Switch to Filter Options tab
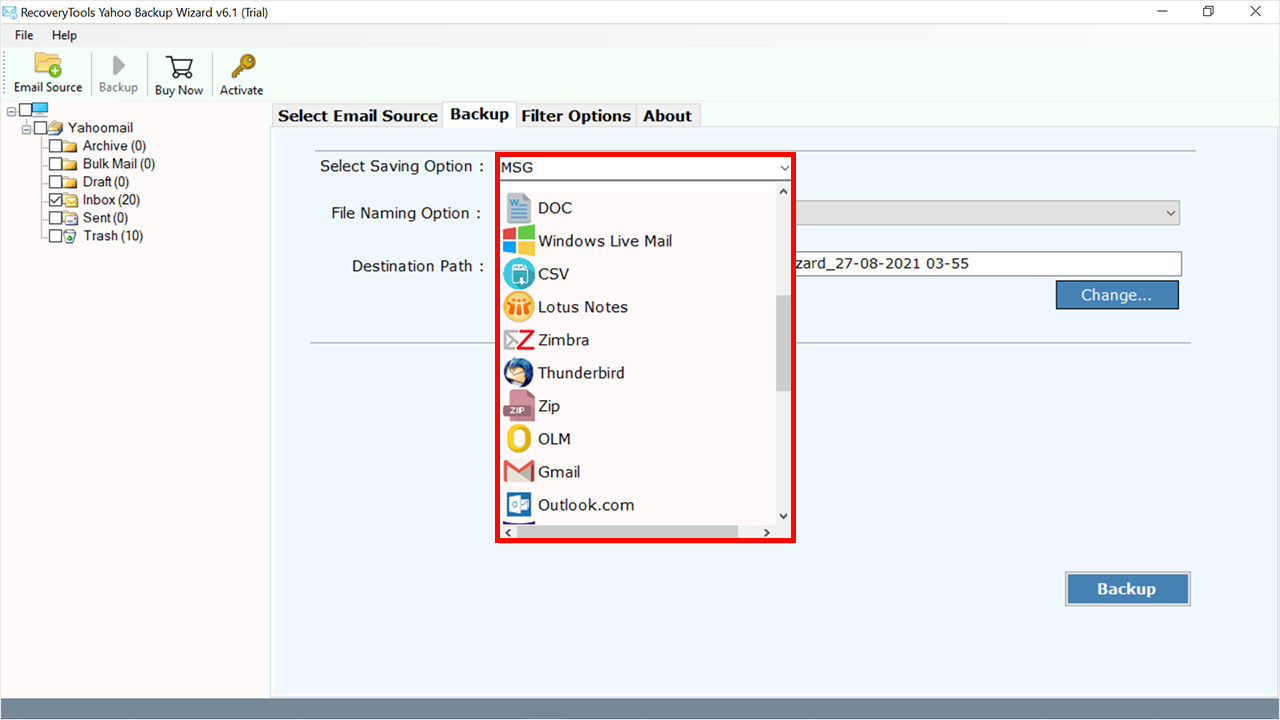The image size is (1280, 720). tap(576, 116)
